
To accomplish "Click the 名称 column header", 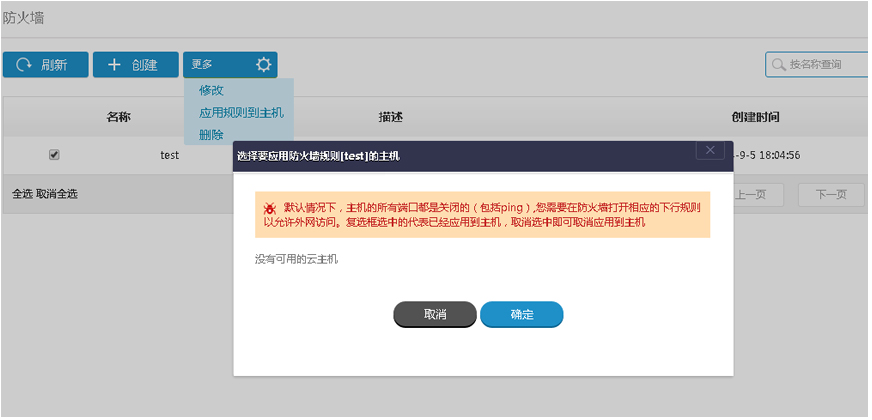I will [118, 117].
